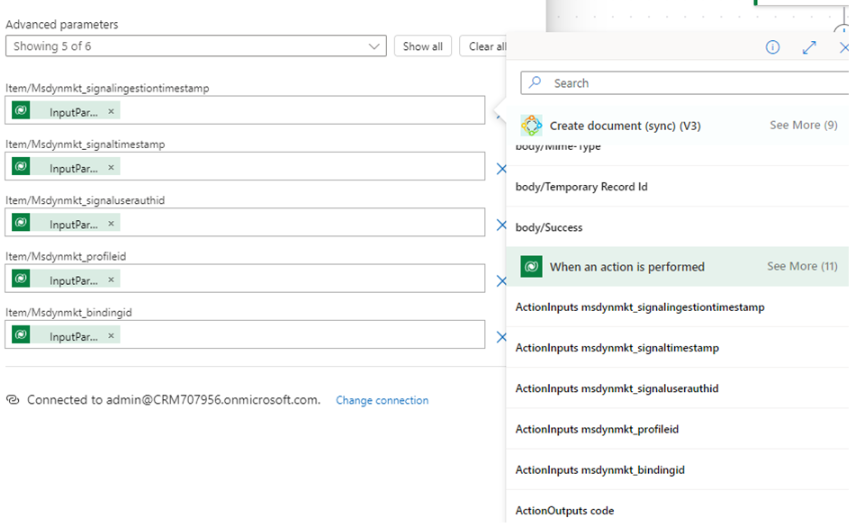The height and width of the screenshot is (530, 849).
Task: Expand the dynamic content panel with arrows icon
Action: coord(809,48)
